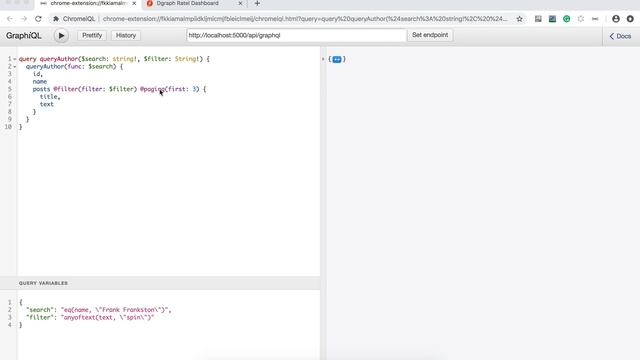
Task: Click the 'name' field in the query
Action: coord(40,82)
